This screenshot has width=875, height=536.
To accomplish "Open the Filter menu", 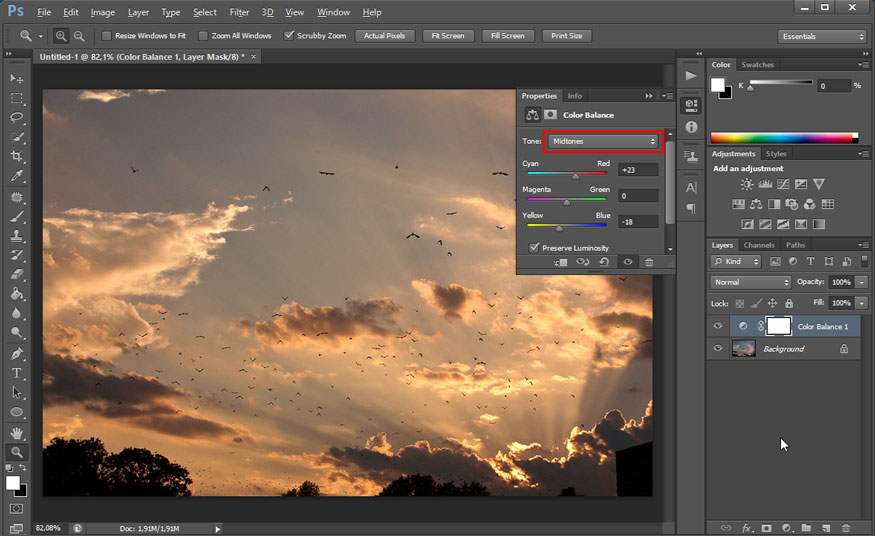I will pos(239,12).
